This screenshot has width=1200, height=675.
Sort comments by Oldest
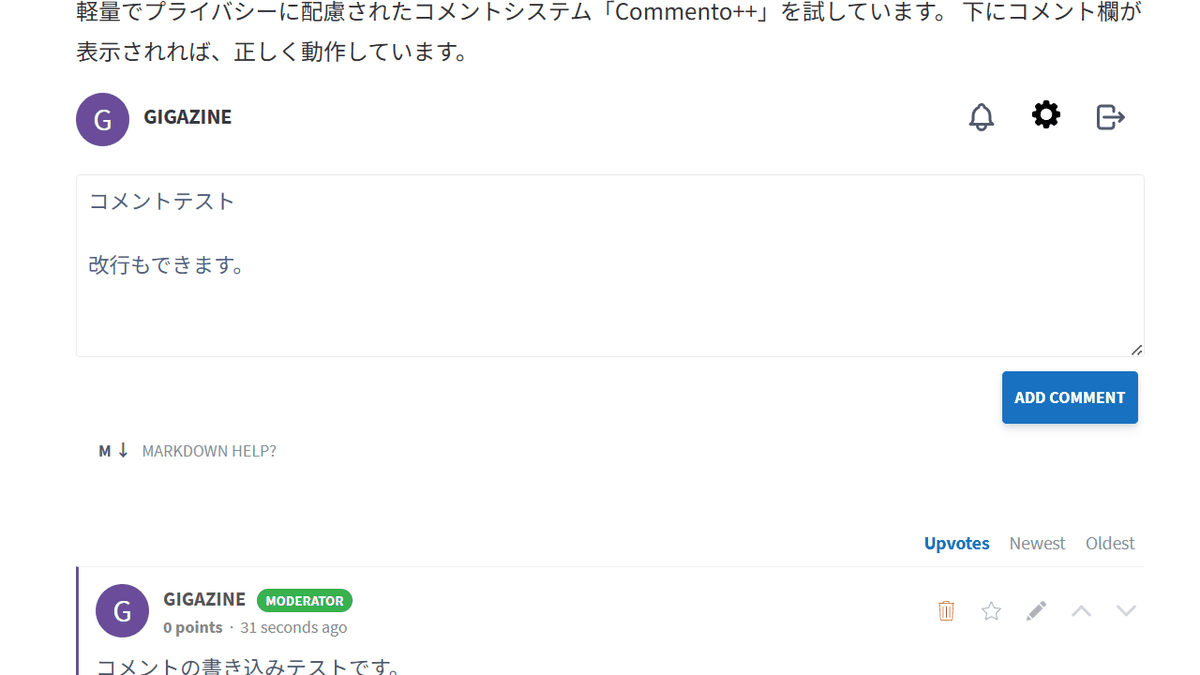click(1110, 543)
